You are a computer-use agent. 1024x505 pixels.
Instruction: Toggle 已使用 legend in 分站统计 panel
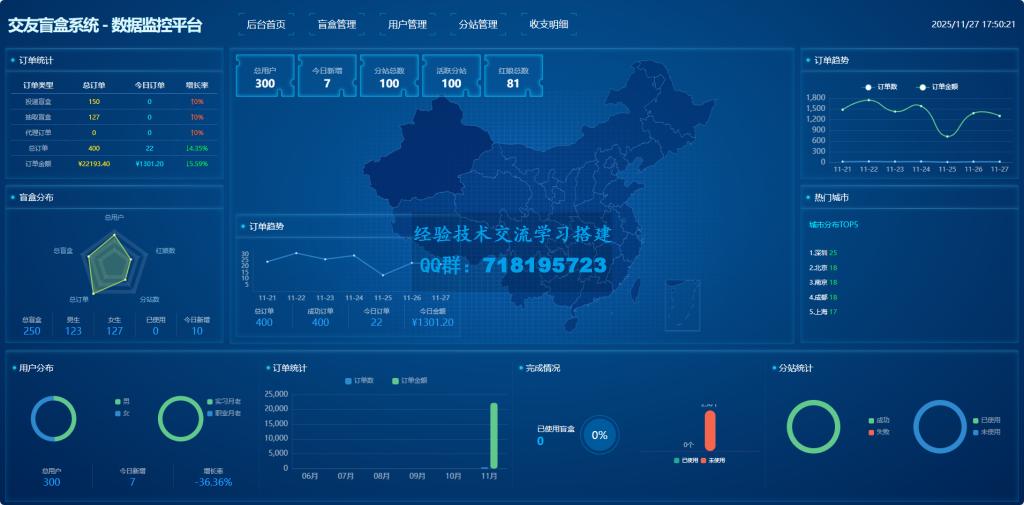pos(987,421)
